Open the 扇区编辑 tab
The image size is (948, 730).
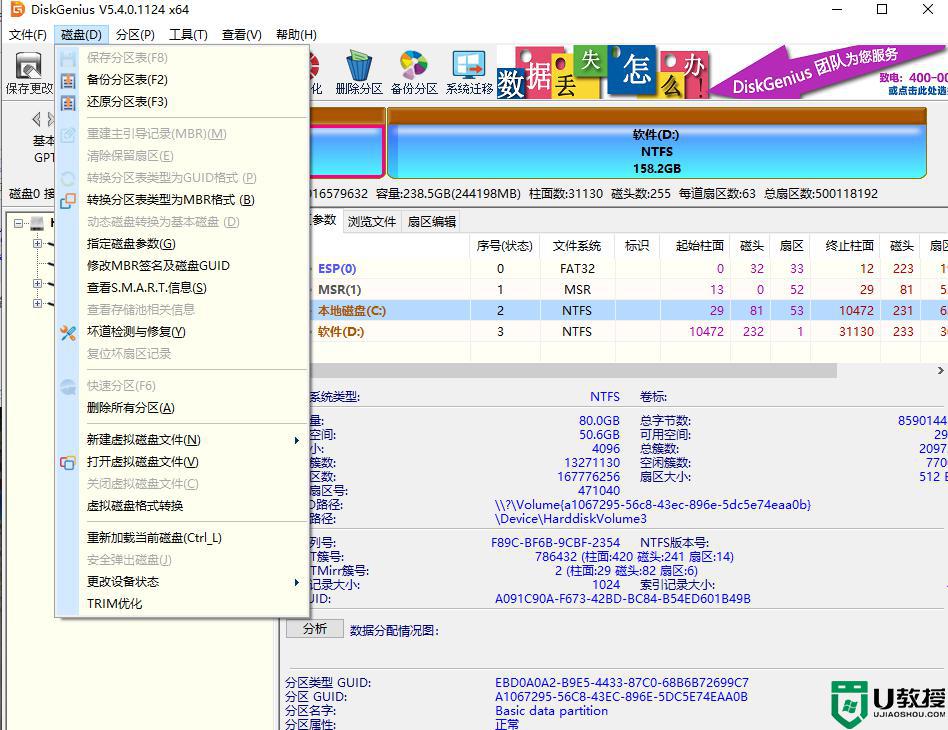coord(432,221)
